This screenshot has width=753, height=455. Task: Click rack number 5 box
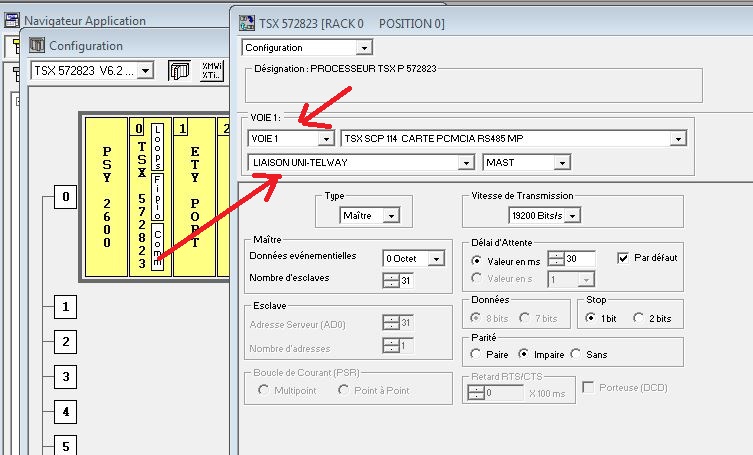tap(65, 445)
